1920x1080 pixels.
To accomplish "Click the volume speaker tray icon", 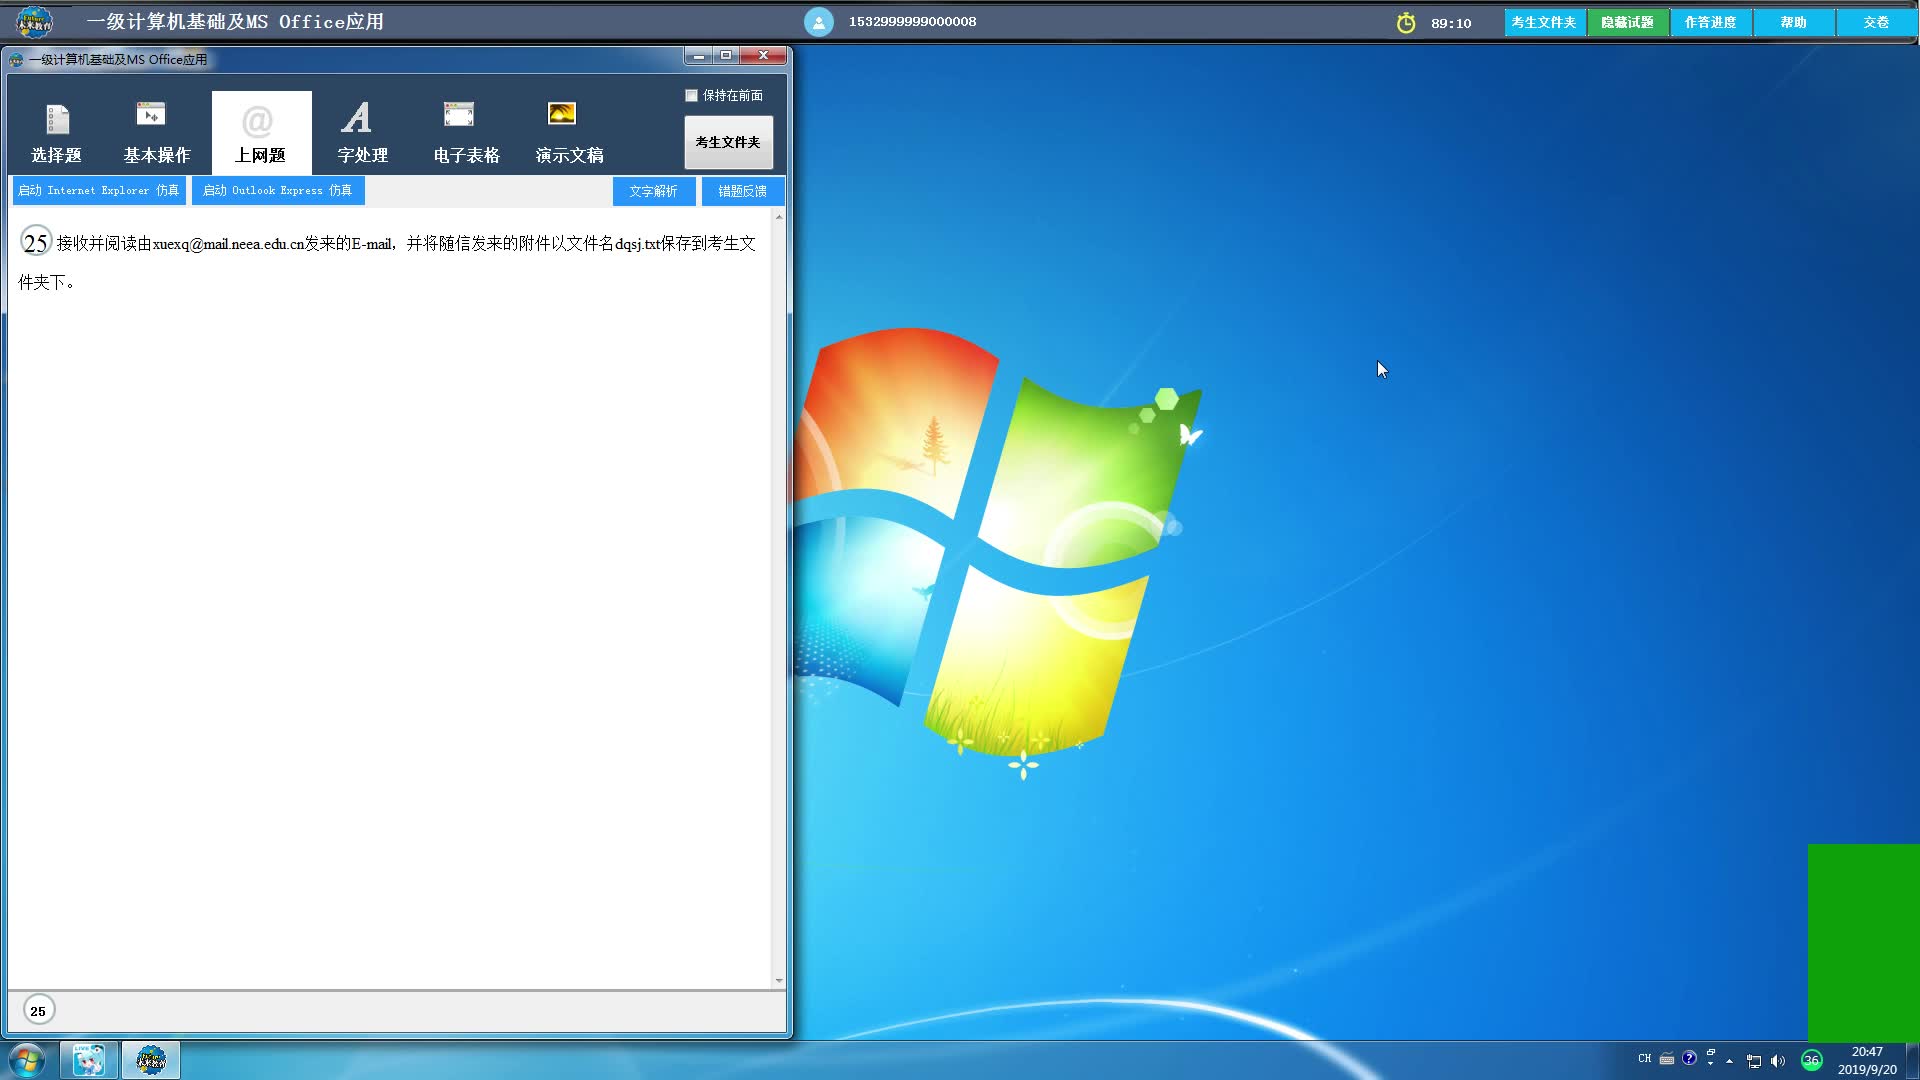I will click(1778, 1061).
